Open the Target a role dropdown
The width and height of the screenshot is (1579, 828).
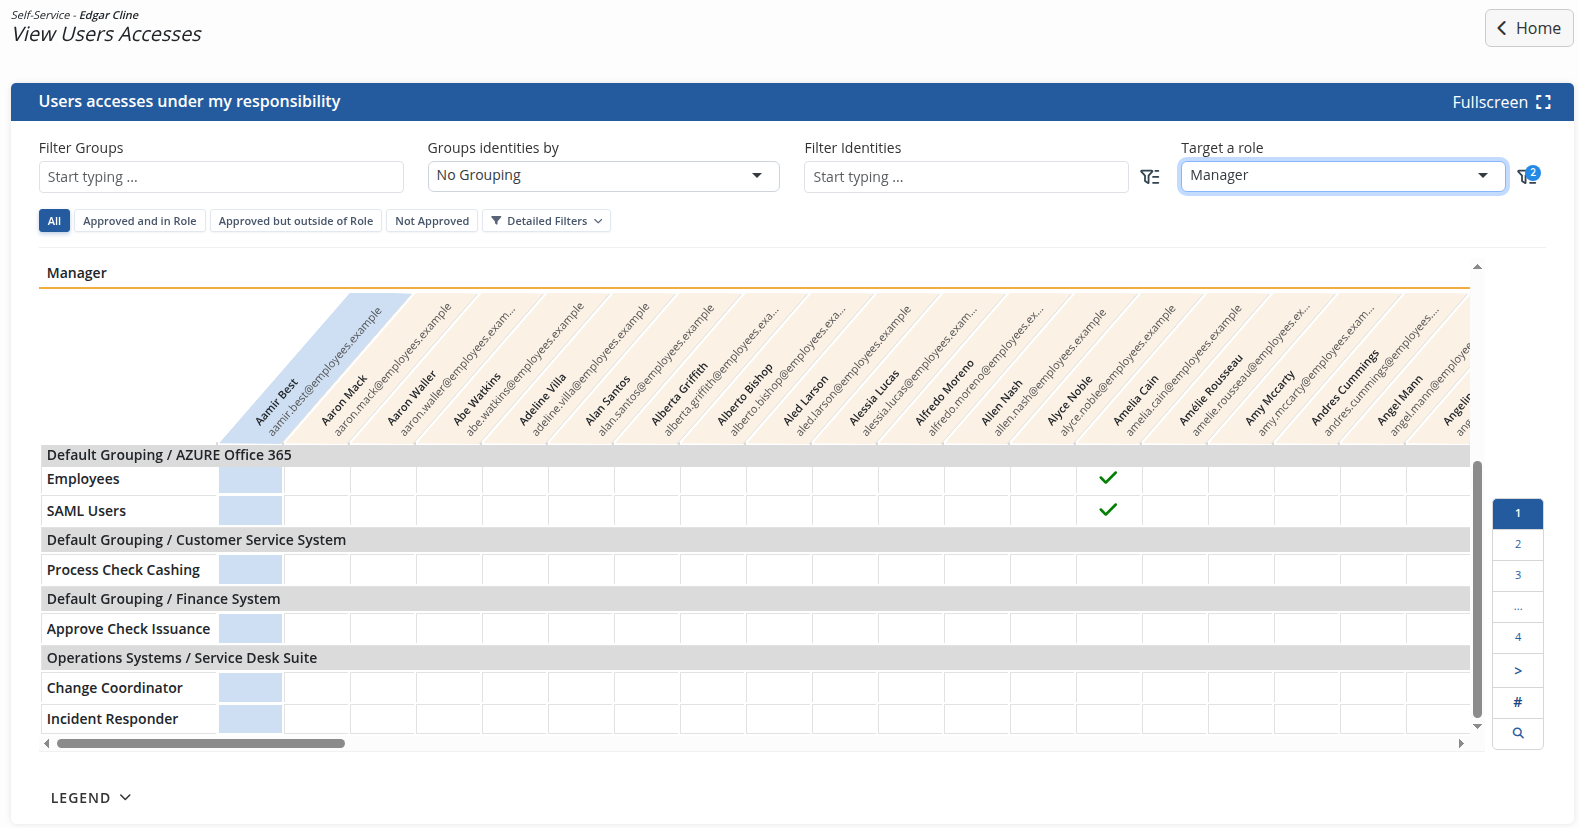click(1343, 176)
